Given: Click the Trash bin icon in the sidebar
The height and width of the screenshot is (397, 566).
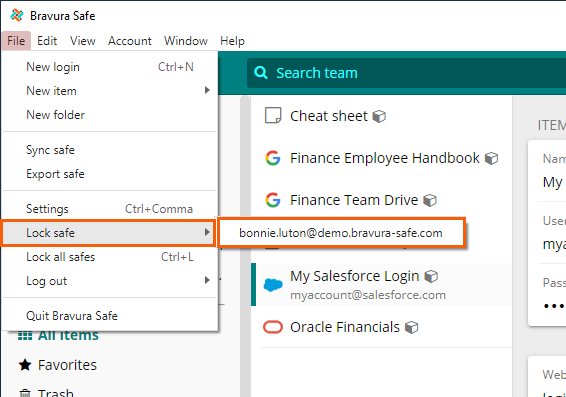Looking at the screenshot, I should (x=25, y=393).
